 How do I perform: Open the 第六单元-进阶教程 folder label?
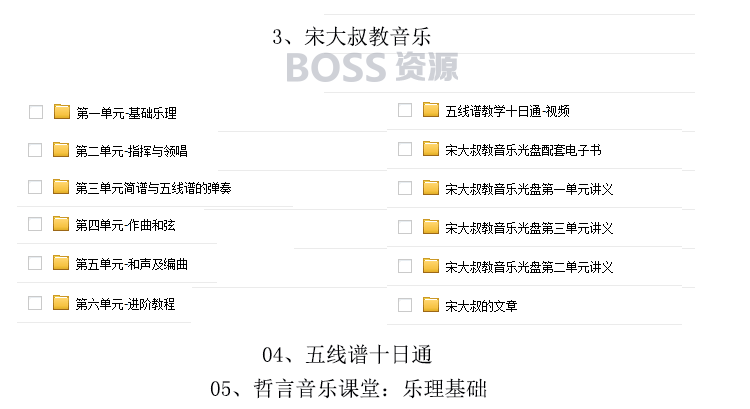[125, 304]
